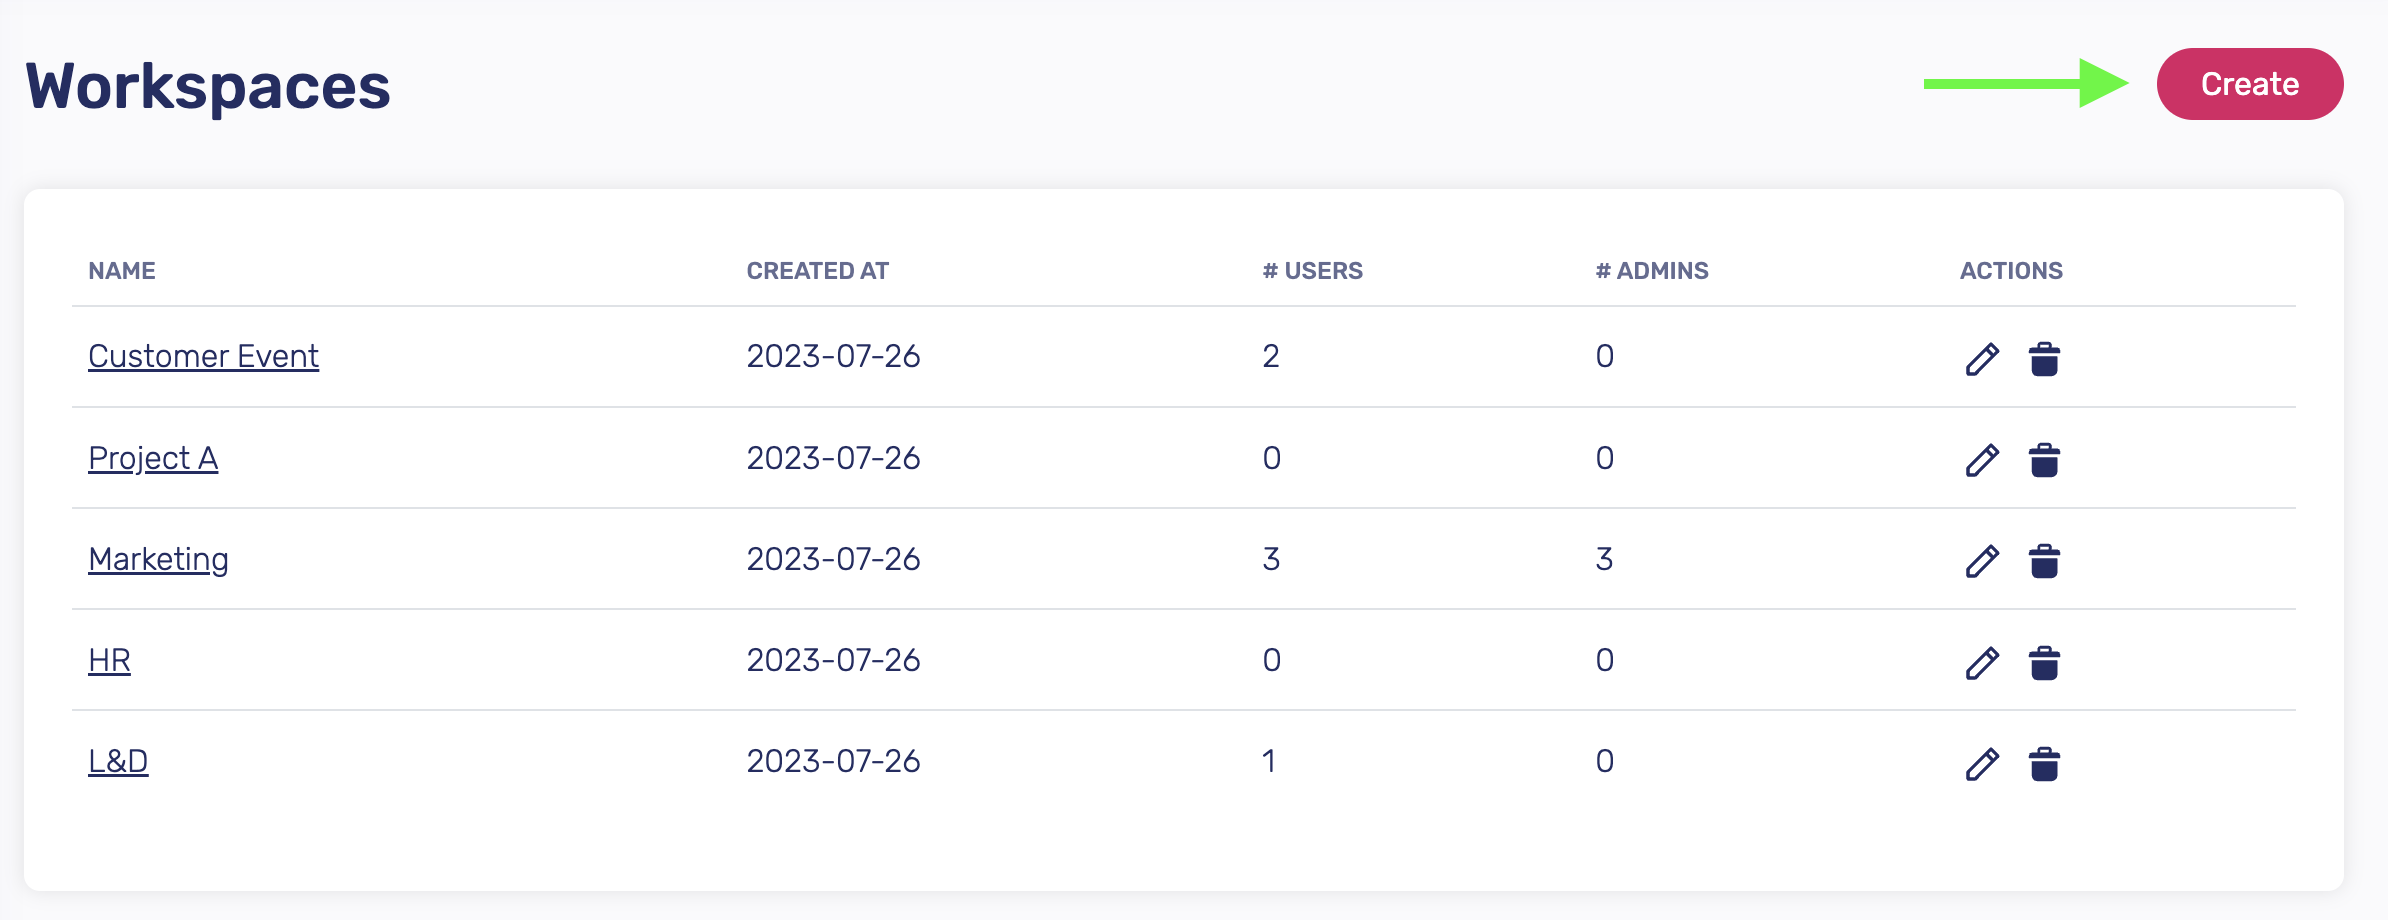This screenshot has height=920, width=2388.
Task: Select the # ADMINS column header
Action: point(1652,271)
